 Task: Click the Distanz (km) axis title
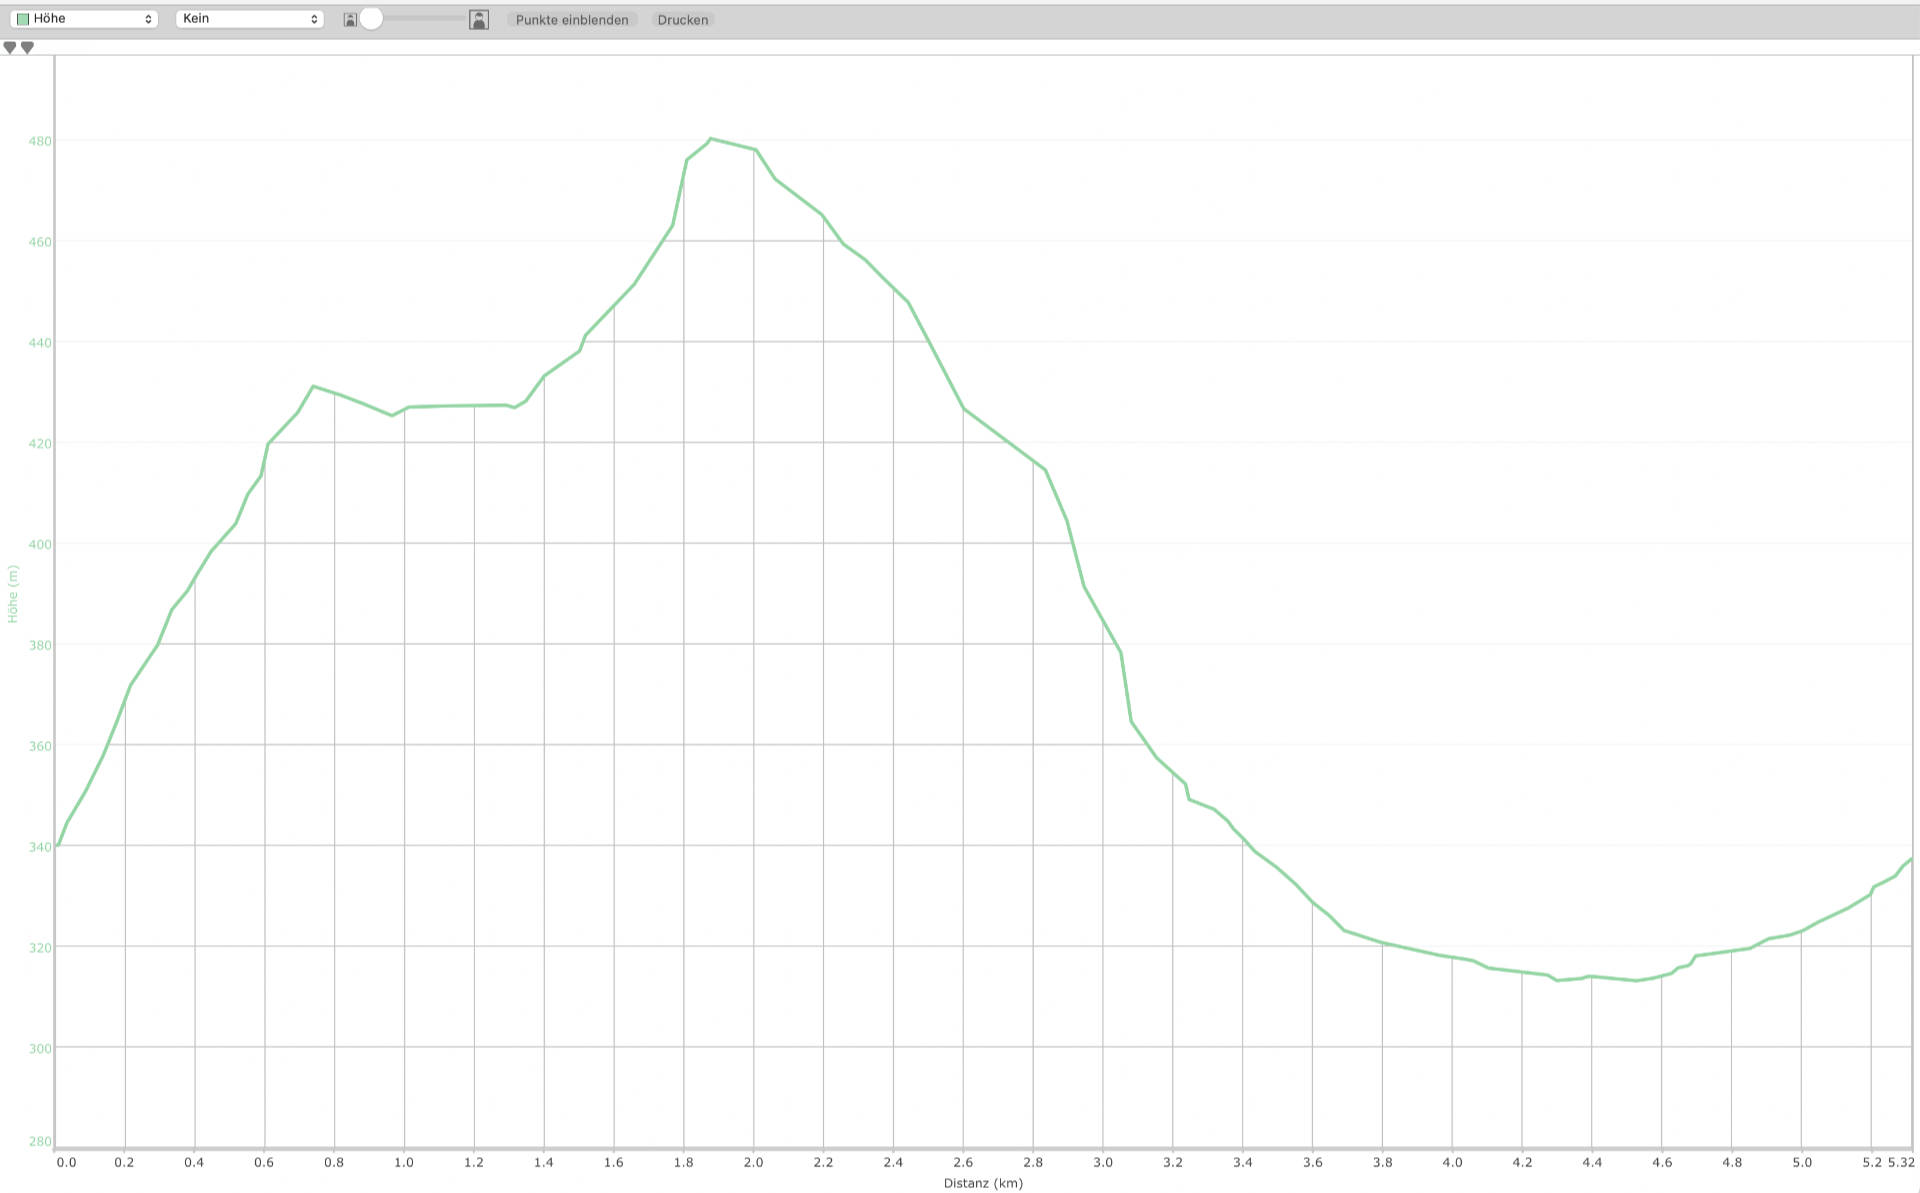(x=983, y=1183)
